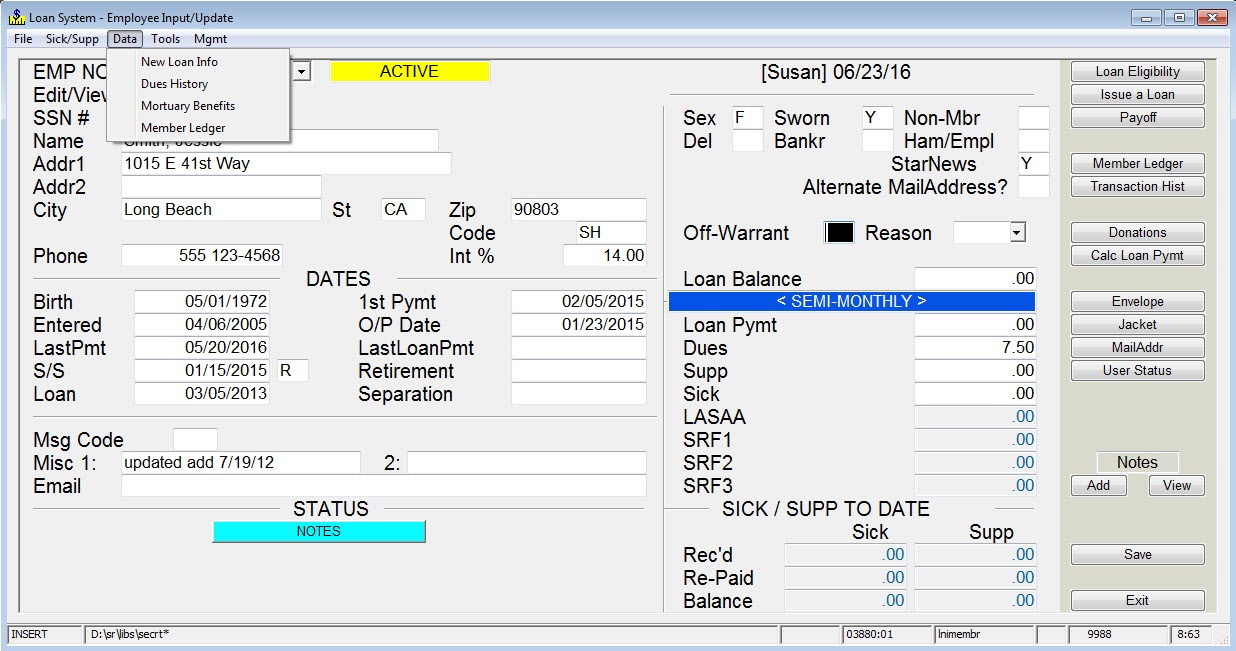The width and height of the screenshot is (1236, 651).
Task: Open the Sick/Supp menu
Action: tap(71, 39)
